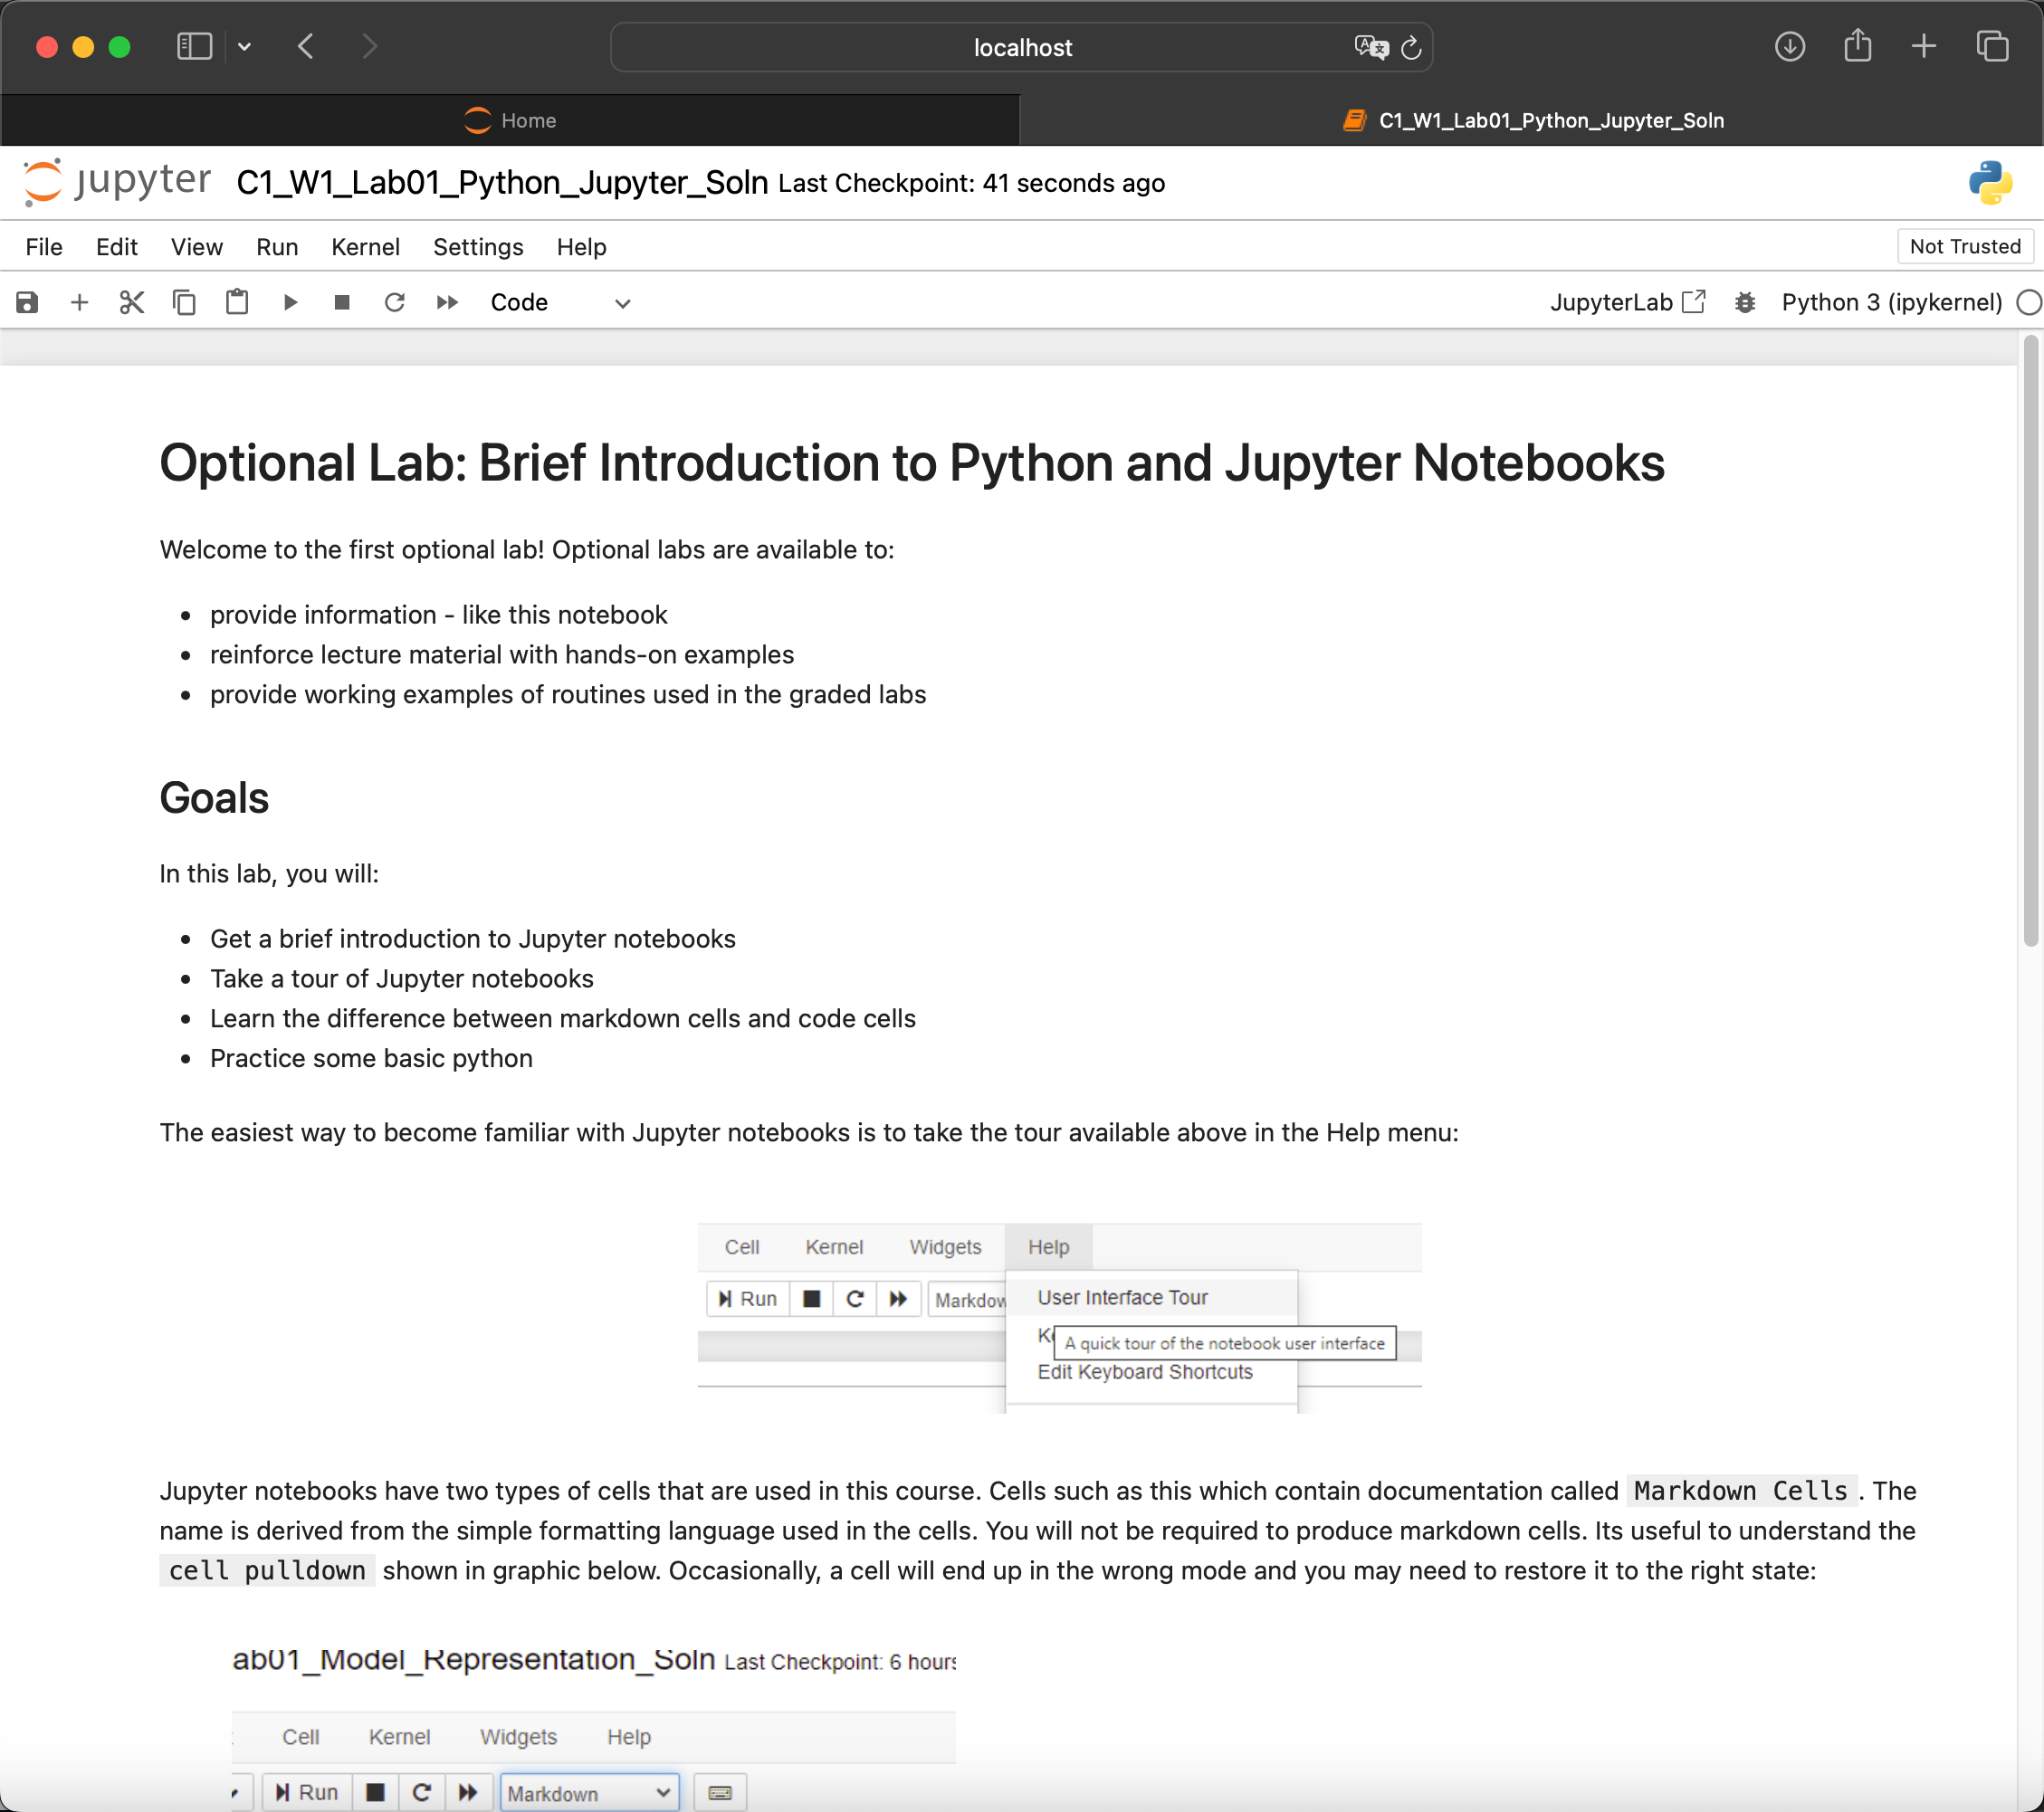Save the notebook with the floppy disk icon
Viewport: 2044px width, 1812px height.
pos(27,302)
